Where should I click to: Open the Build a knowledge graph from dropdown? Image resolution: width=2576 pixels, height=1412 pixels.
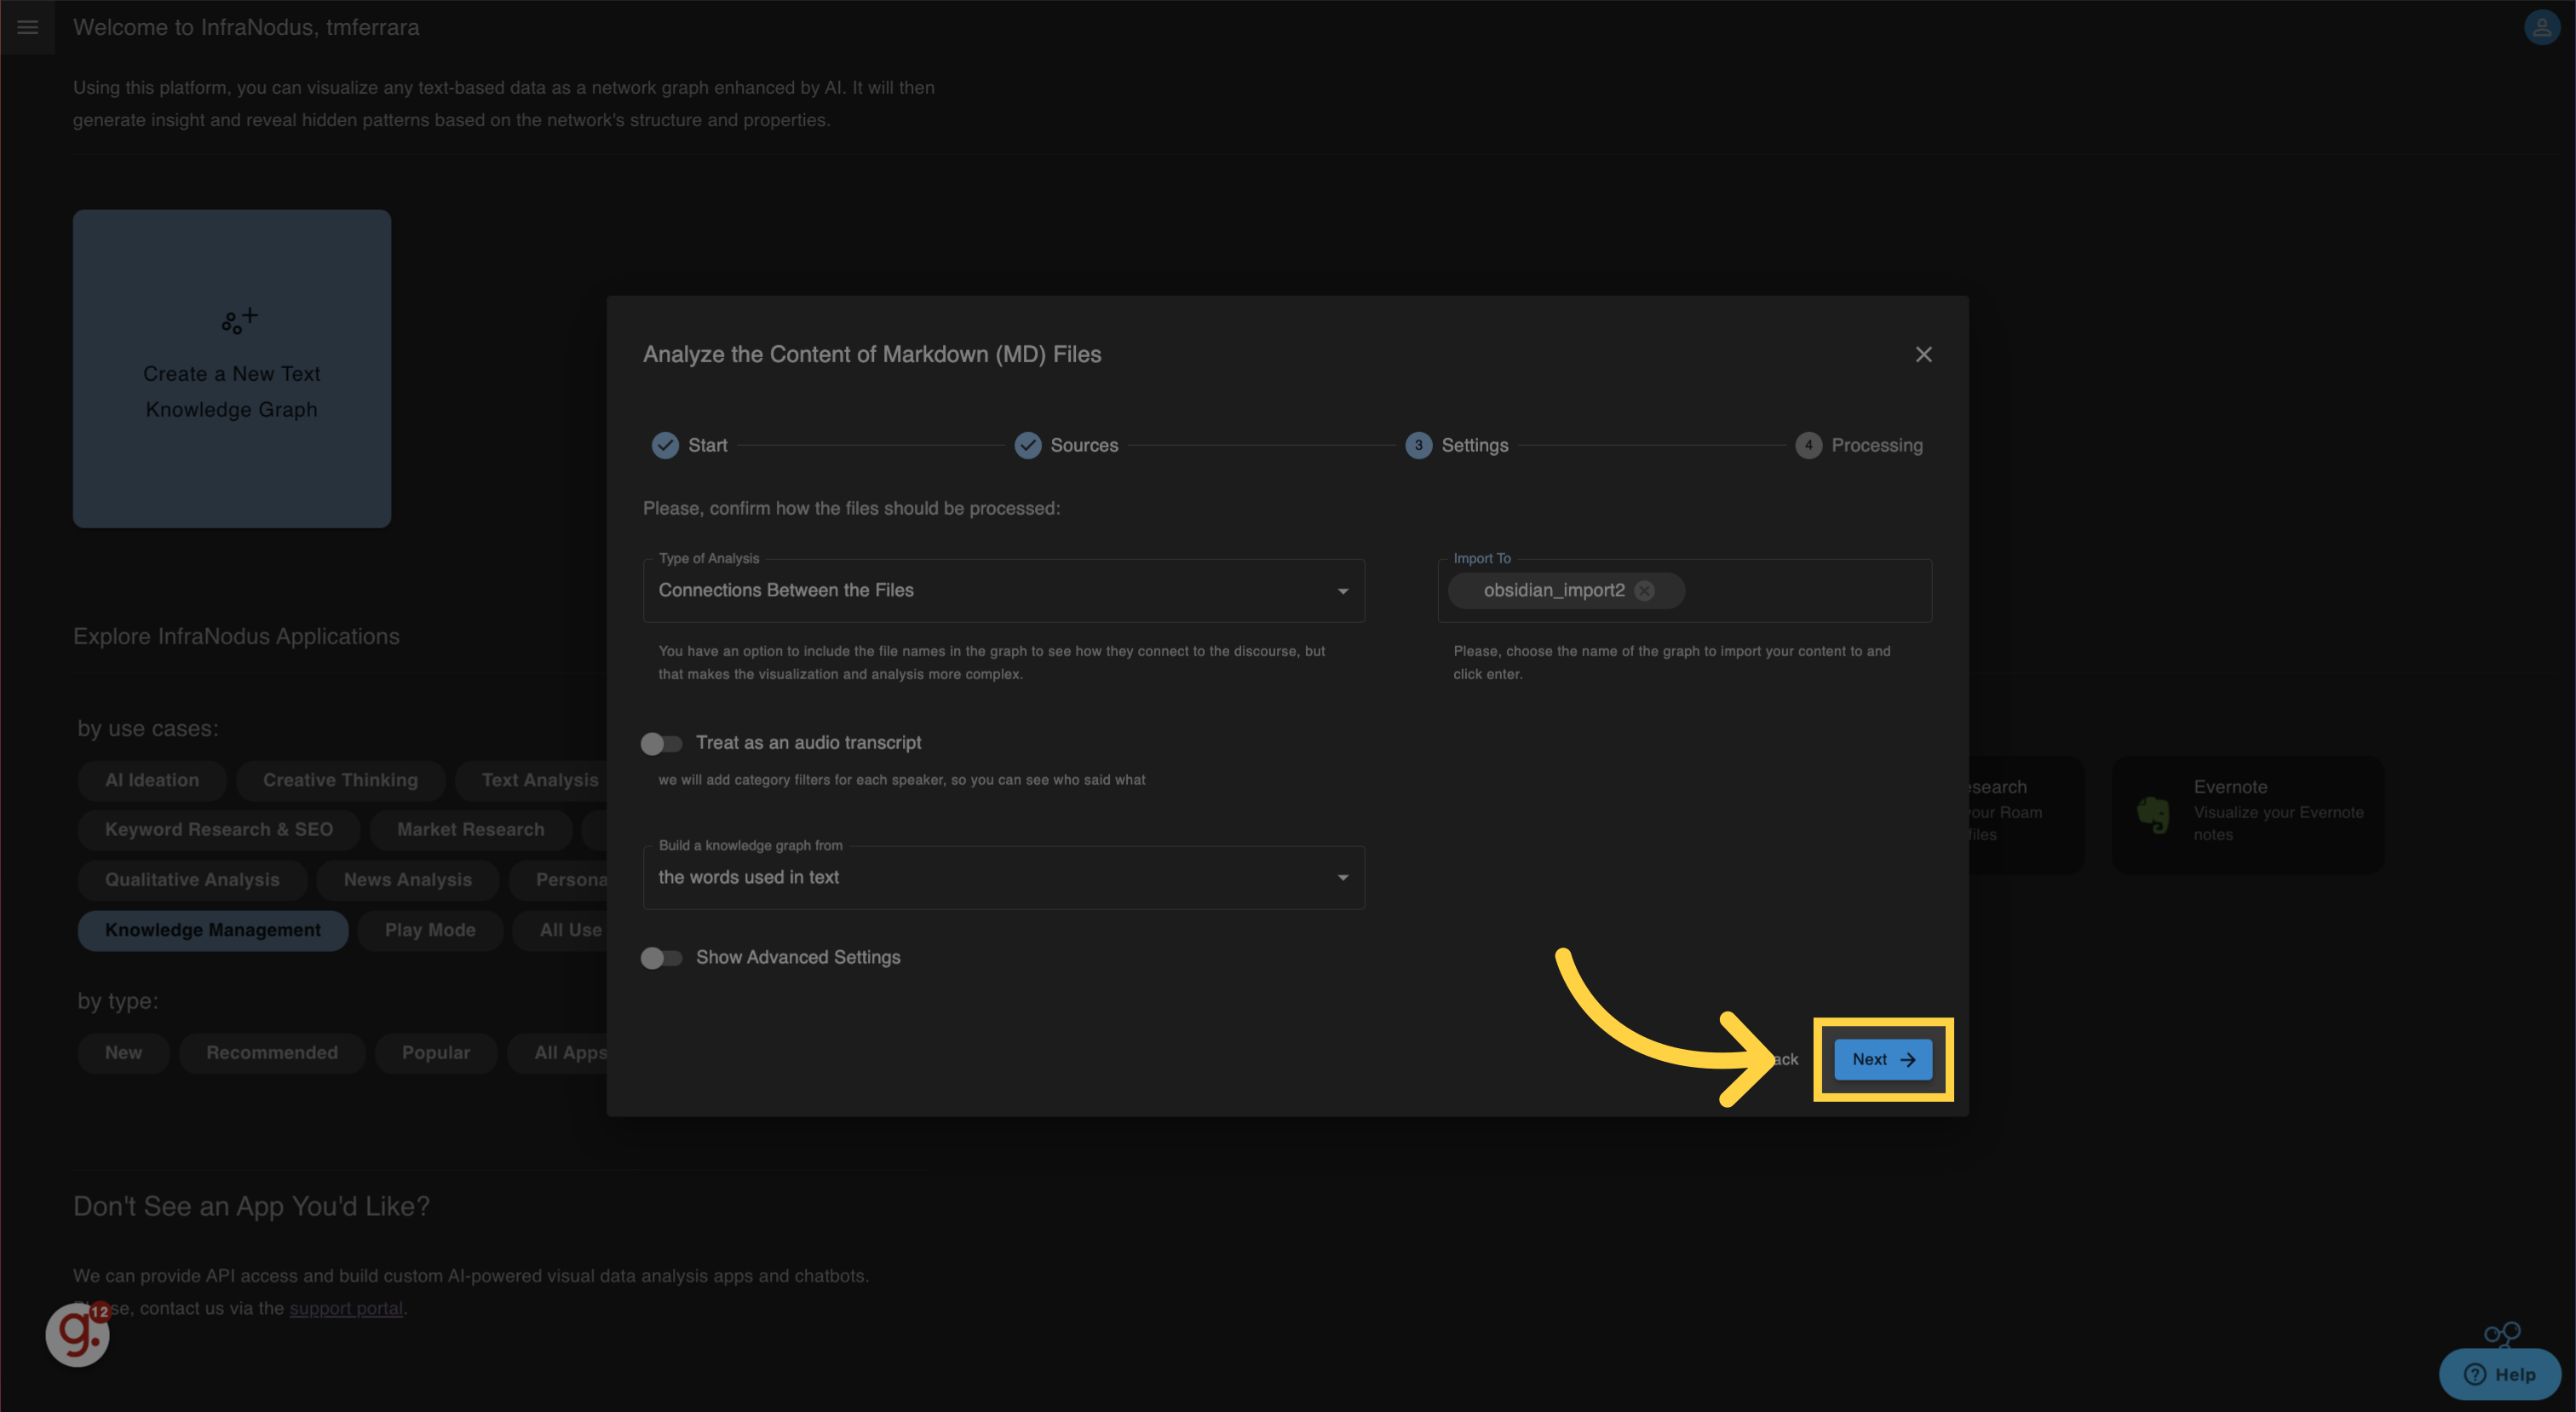click(1003, 877)
